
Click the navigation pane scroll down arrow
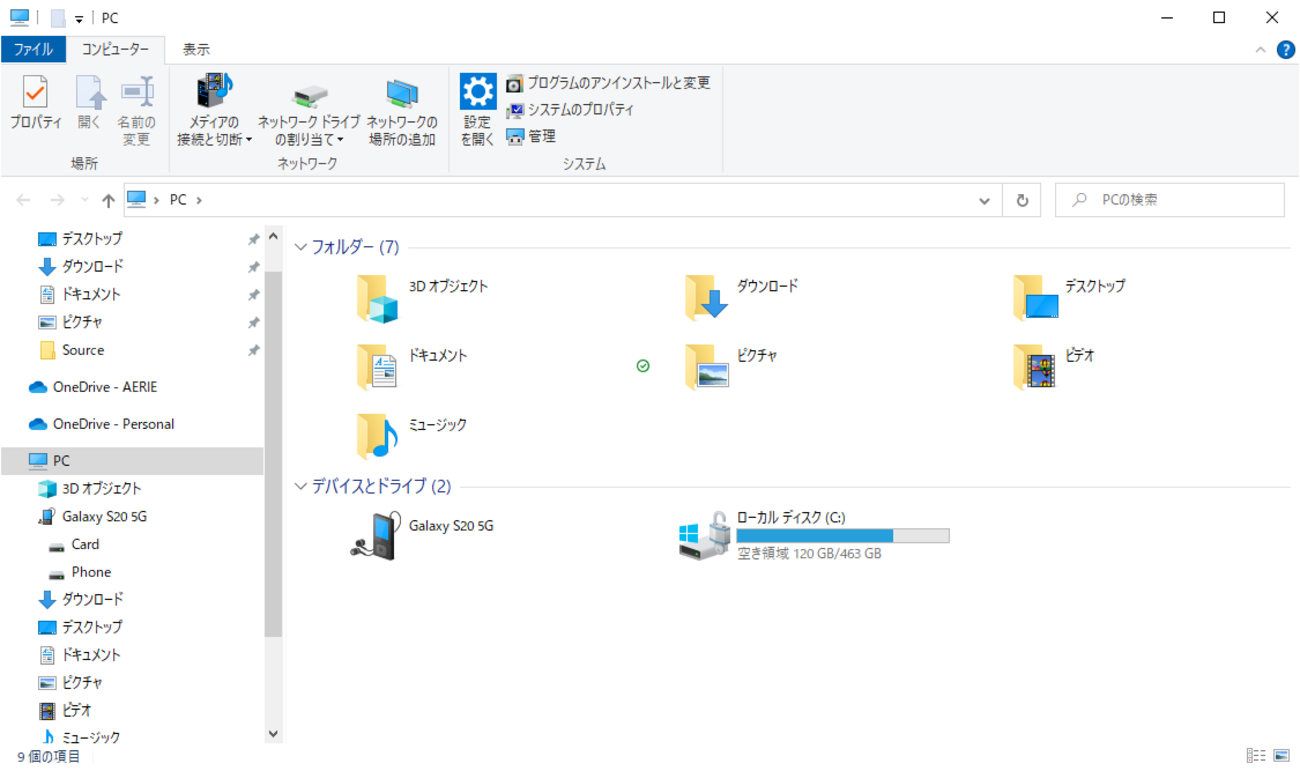click(x=274, y=734)
